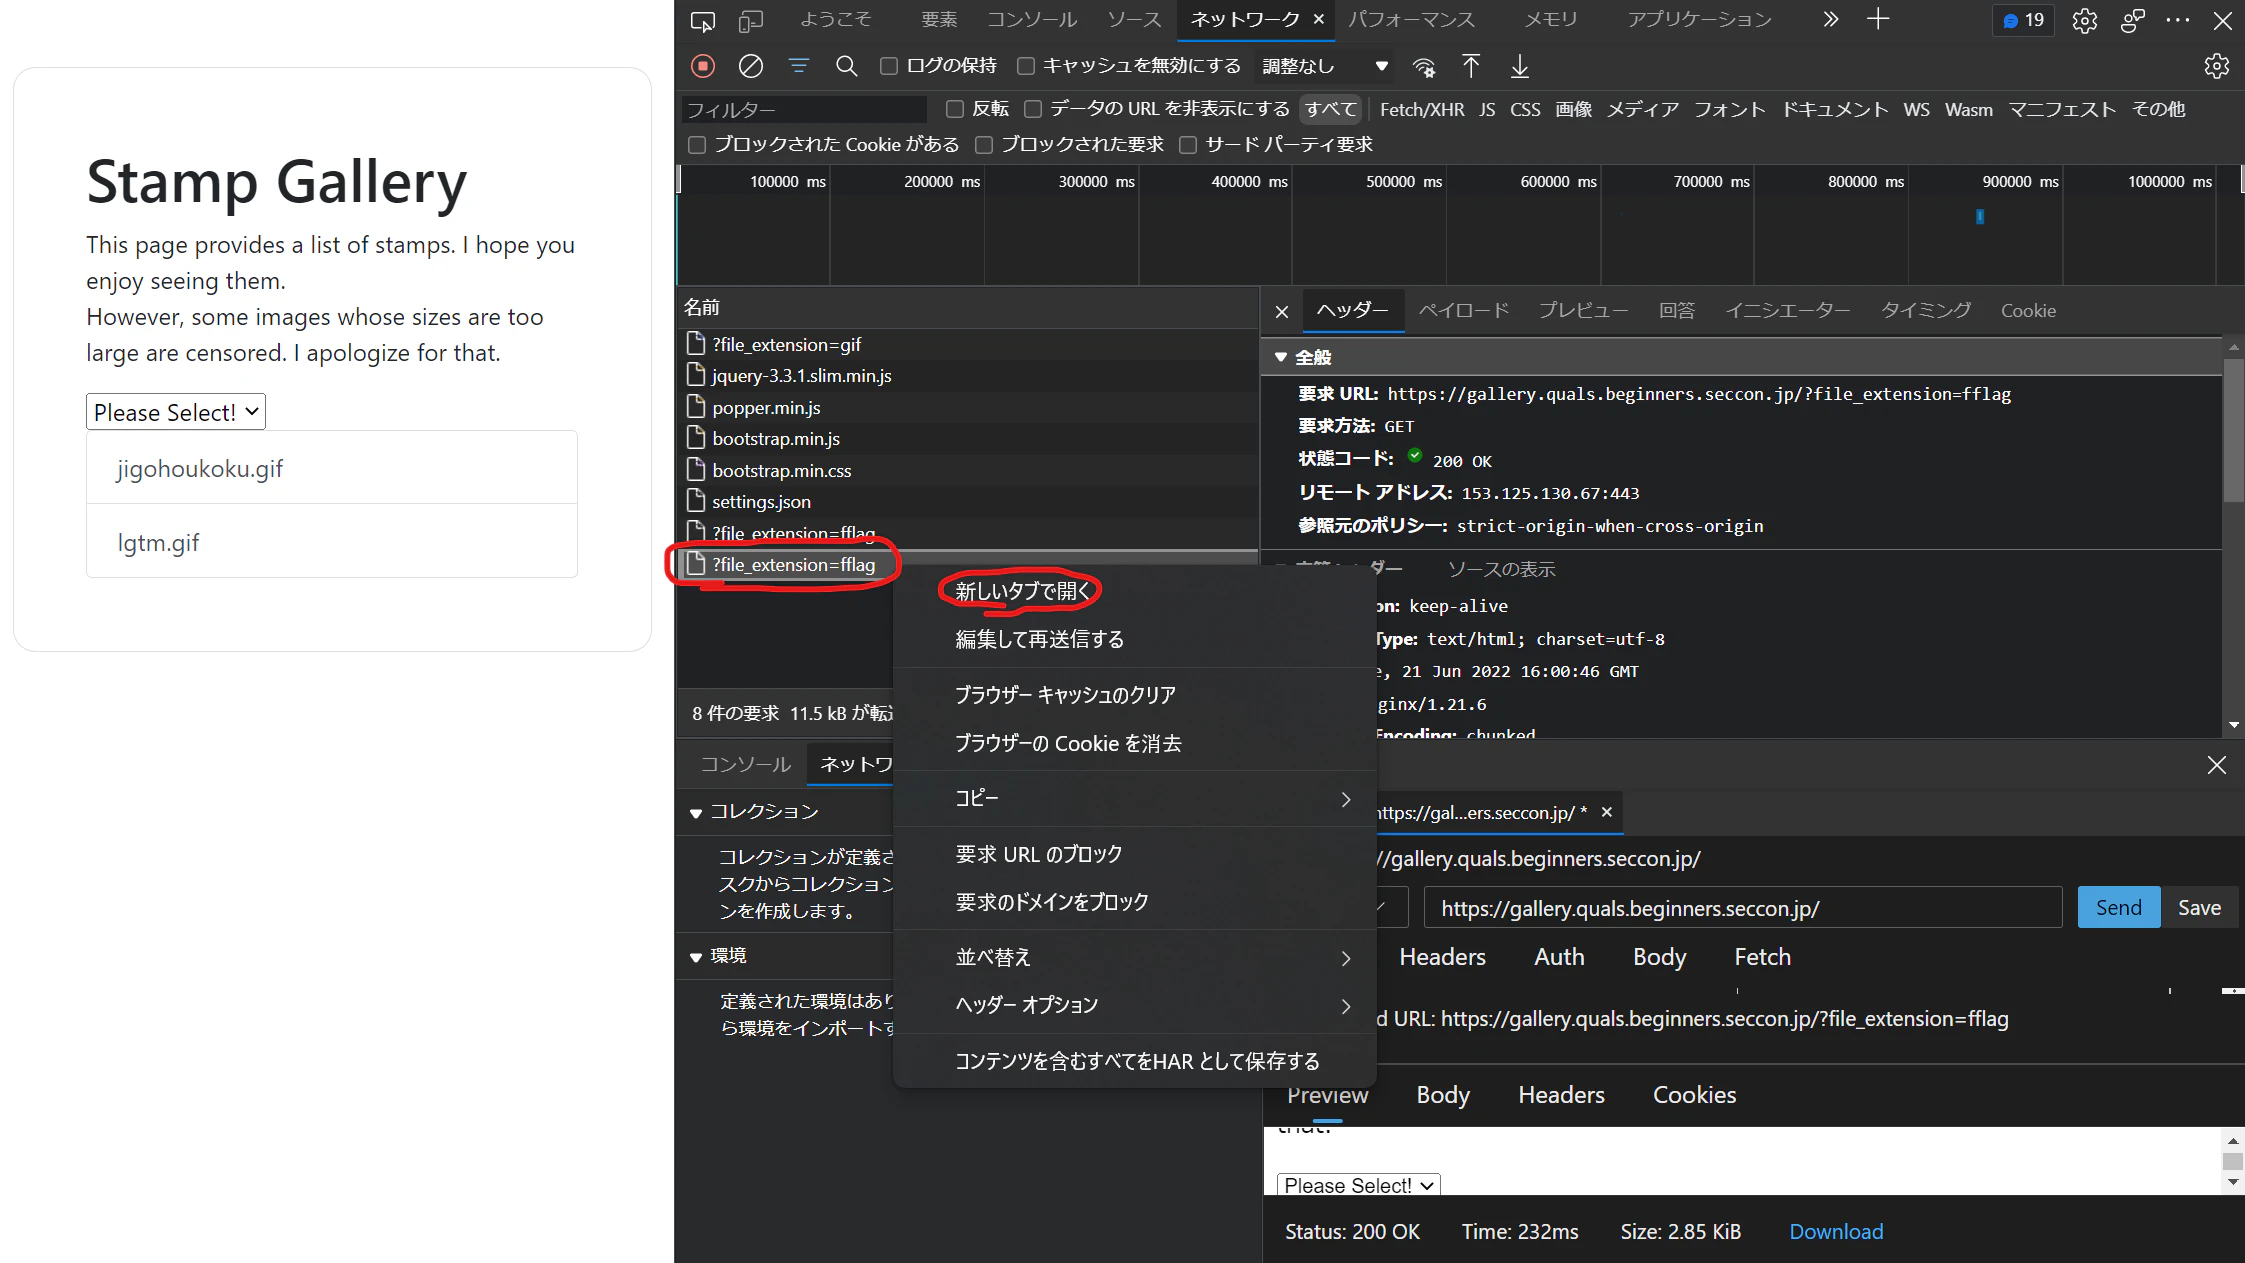Open the Please Select! dropdown on the page
The image size is (2245, 1263).
tap(176, 412)
